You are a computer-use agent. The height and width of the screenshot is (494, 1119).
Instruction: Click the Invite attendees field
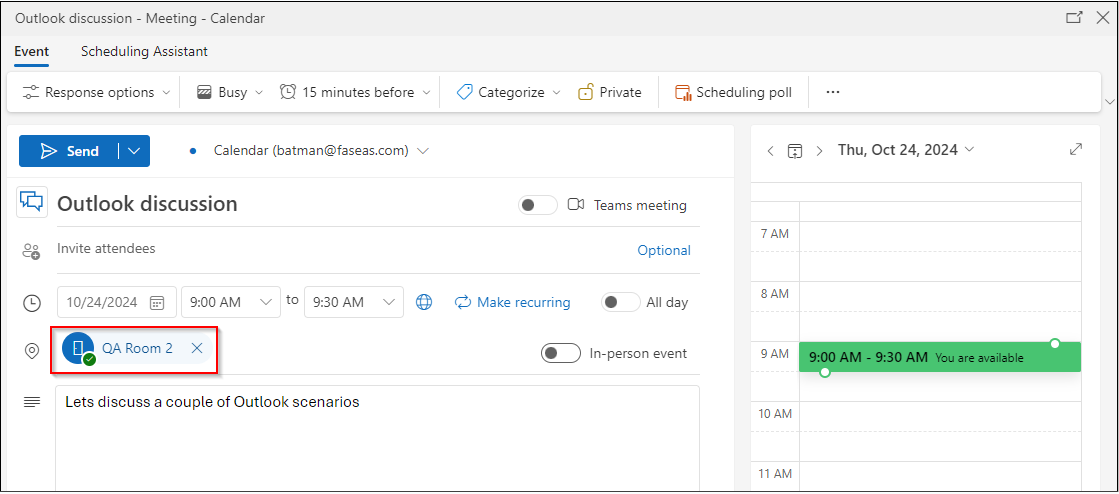click(x=343, y=249)
